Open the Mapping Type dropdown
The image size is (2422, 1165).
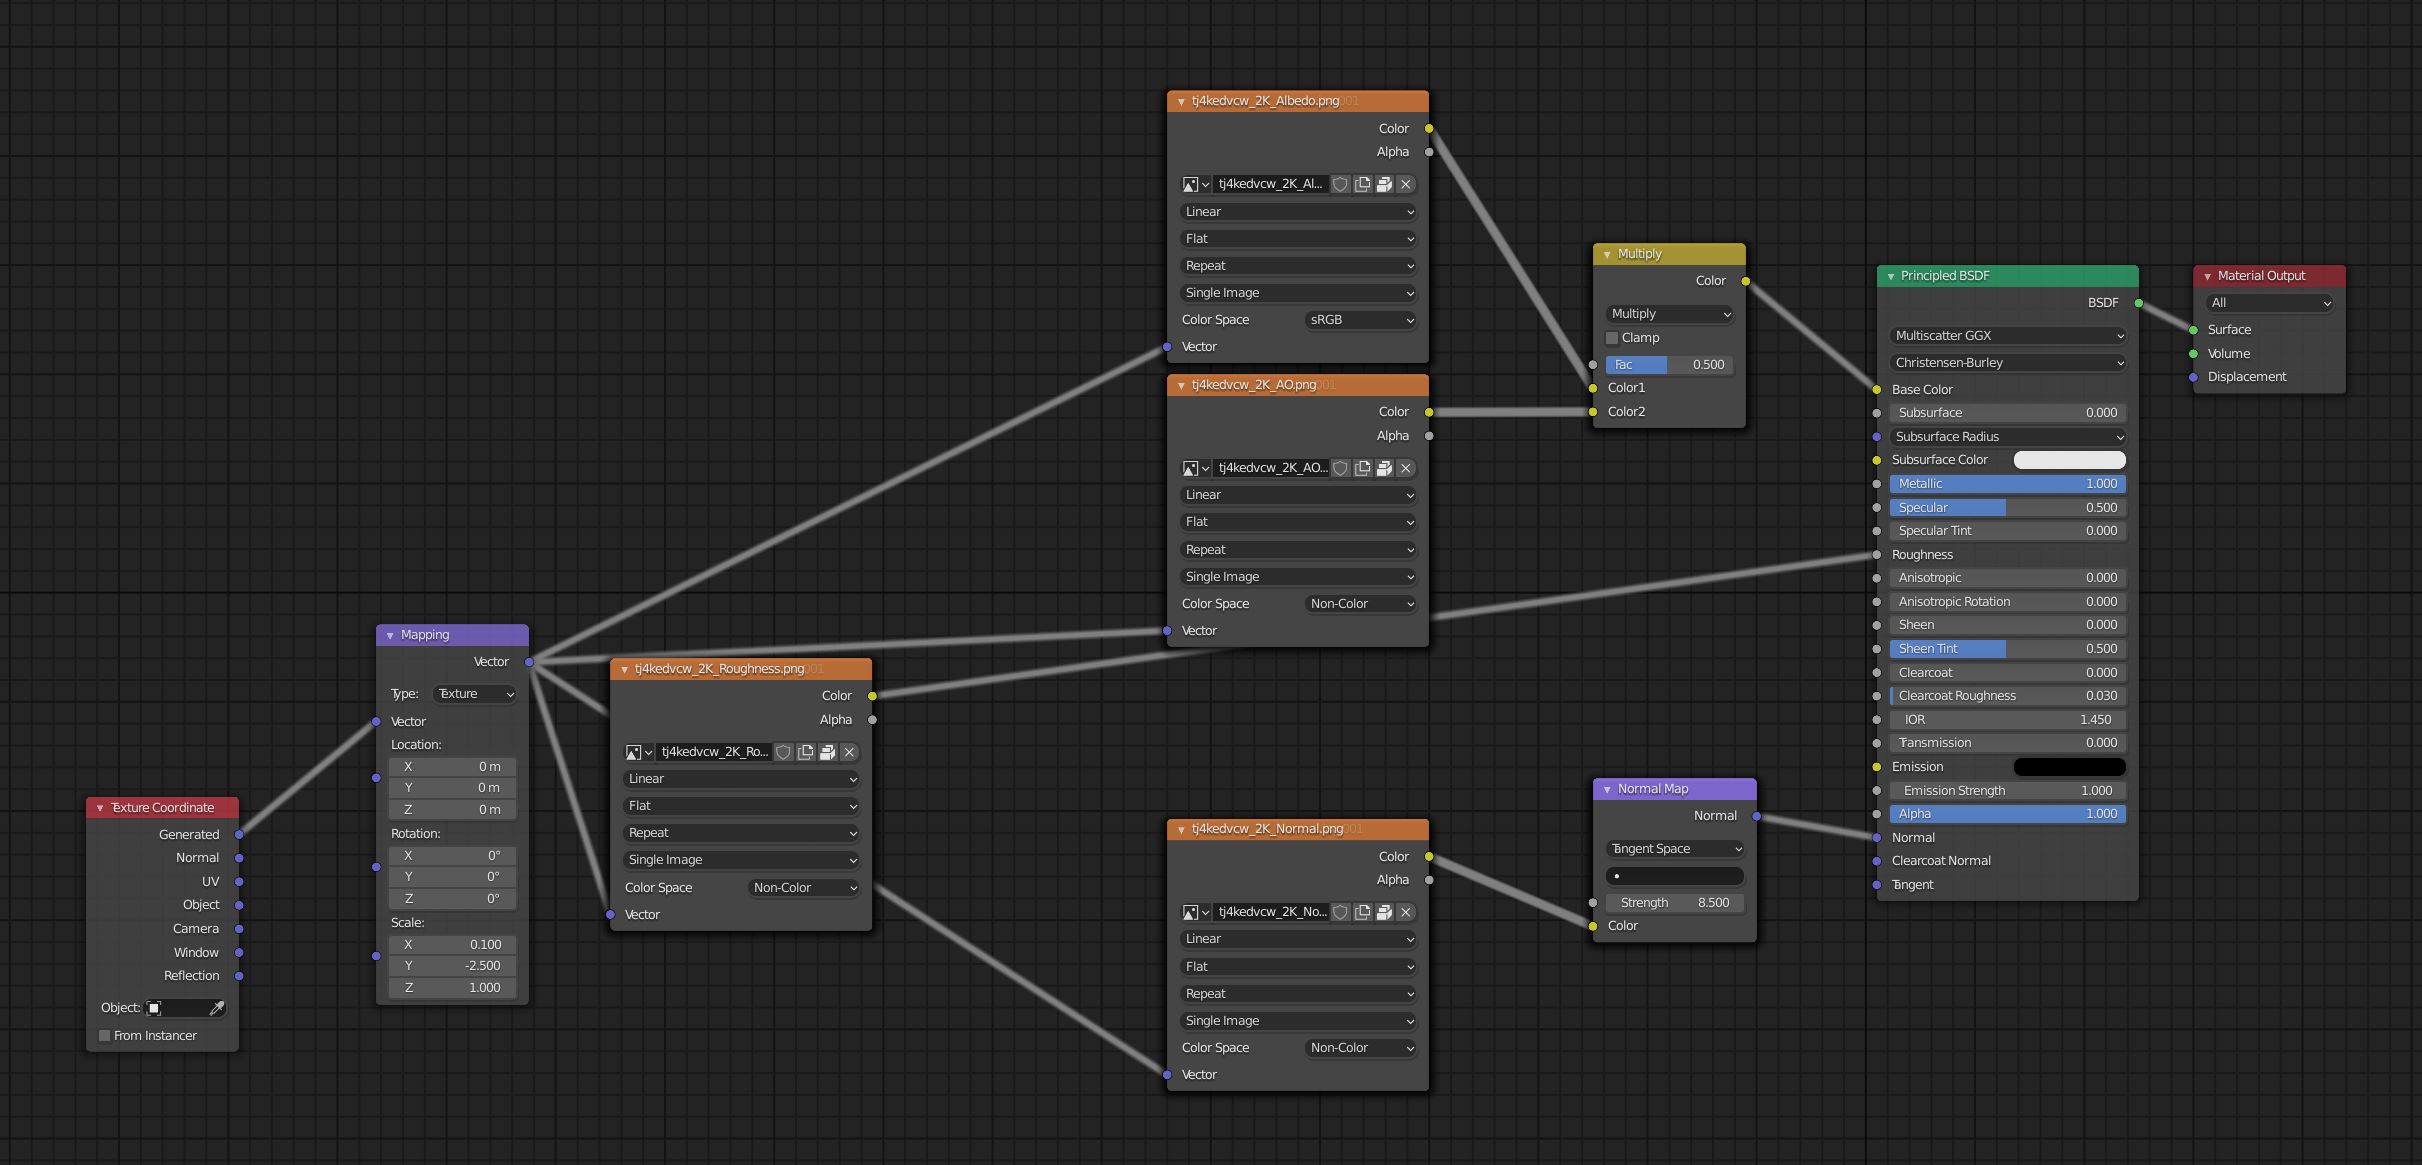point(474,694)
